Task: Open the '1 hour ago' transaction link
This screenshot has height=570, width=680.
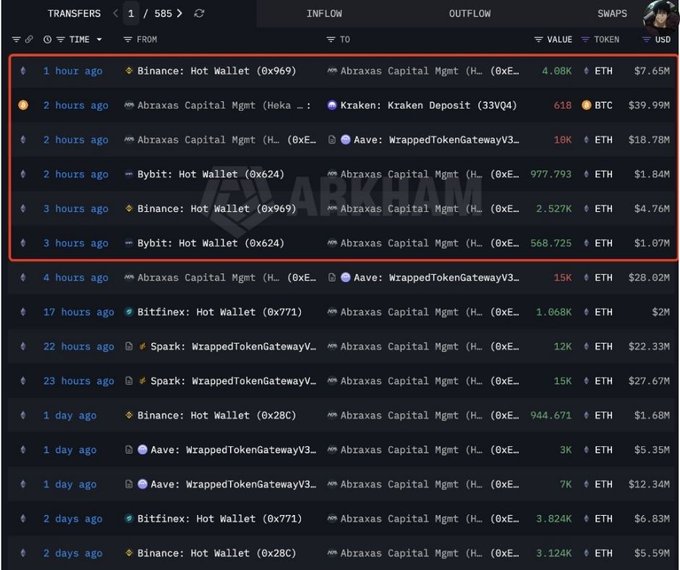Action: [x=72, y=71]
